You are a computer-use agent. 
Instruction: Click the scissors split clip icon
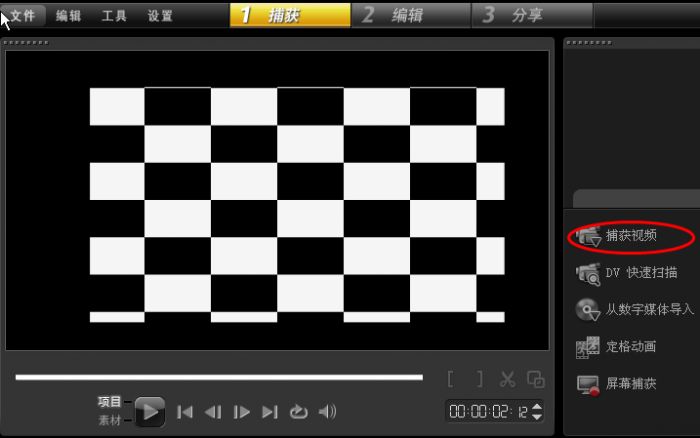tap(507, 379)
